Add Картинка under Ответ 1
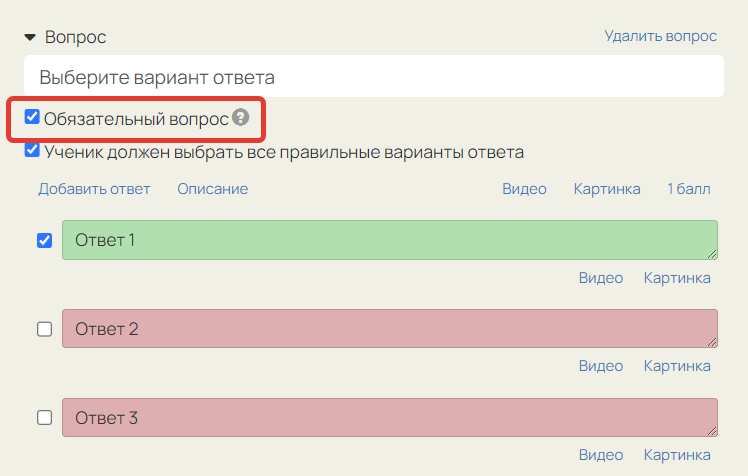 pyautogui.click(x=677, y=278)
